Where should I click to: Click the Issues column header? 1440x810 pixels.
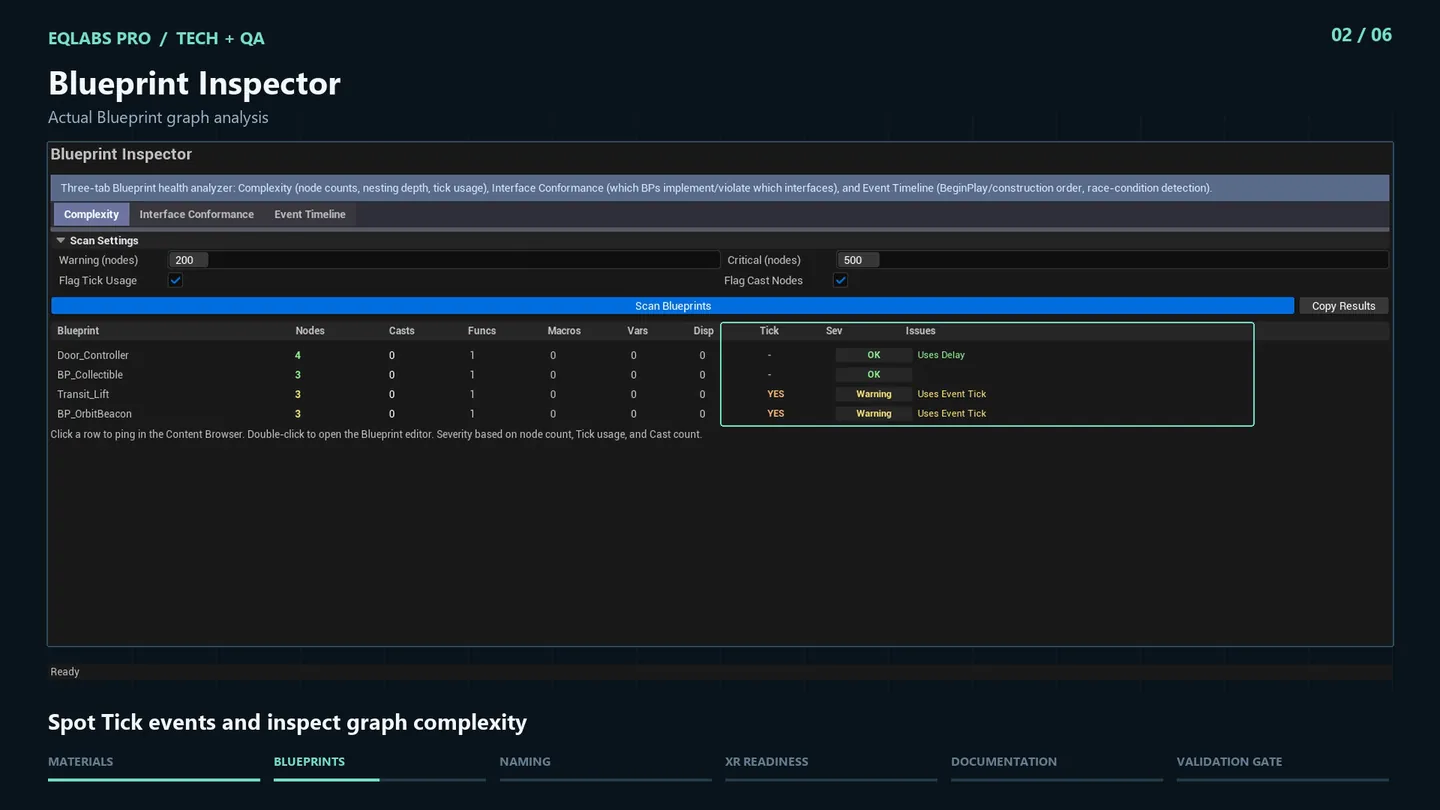(921, 331)
